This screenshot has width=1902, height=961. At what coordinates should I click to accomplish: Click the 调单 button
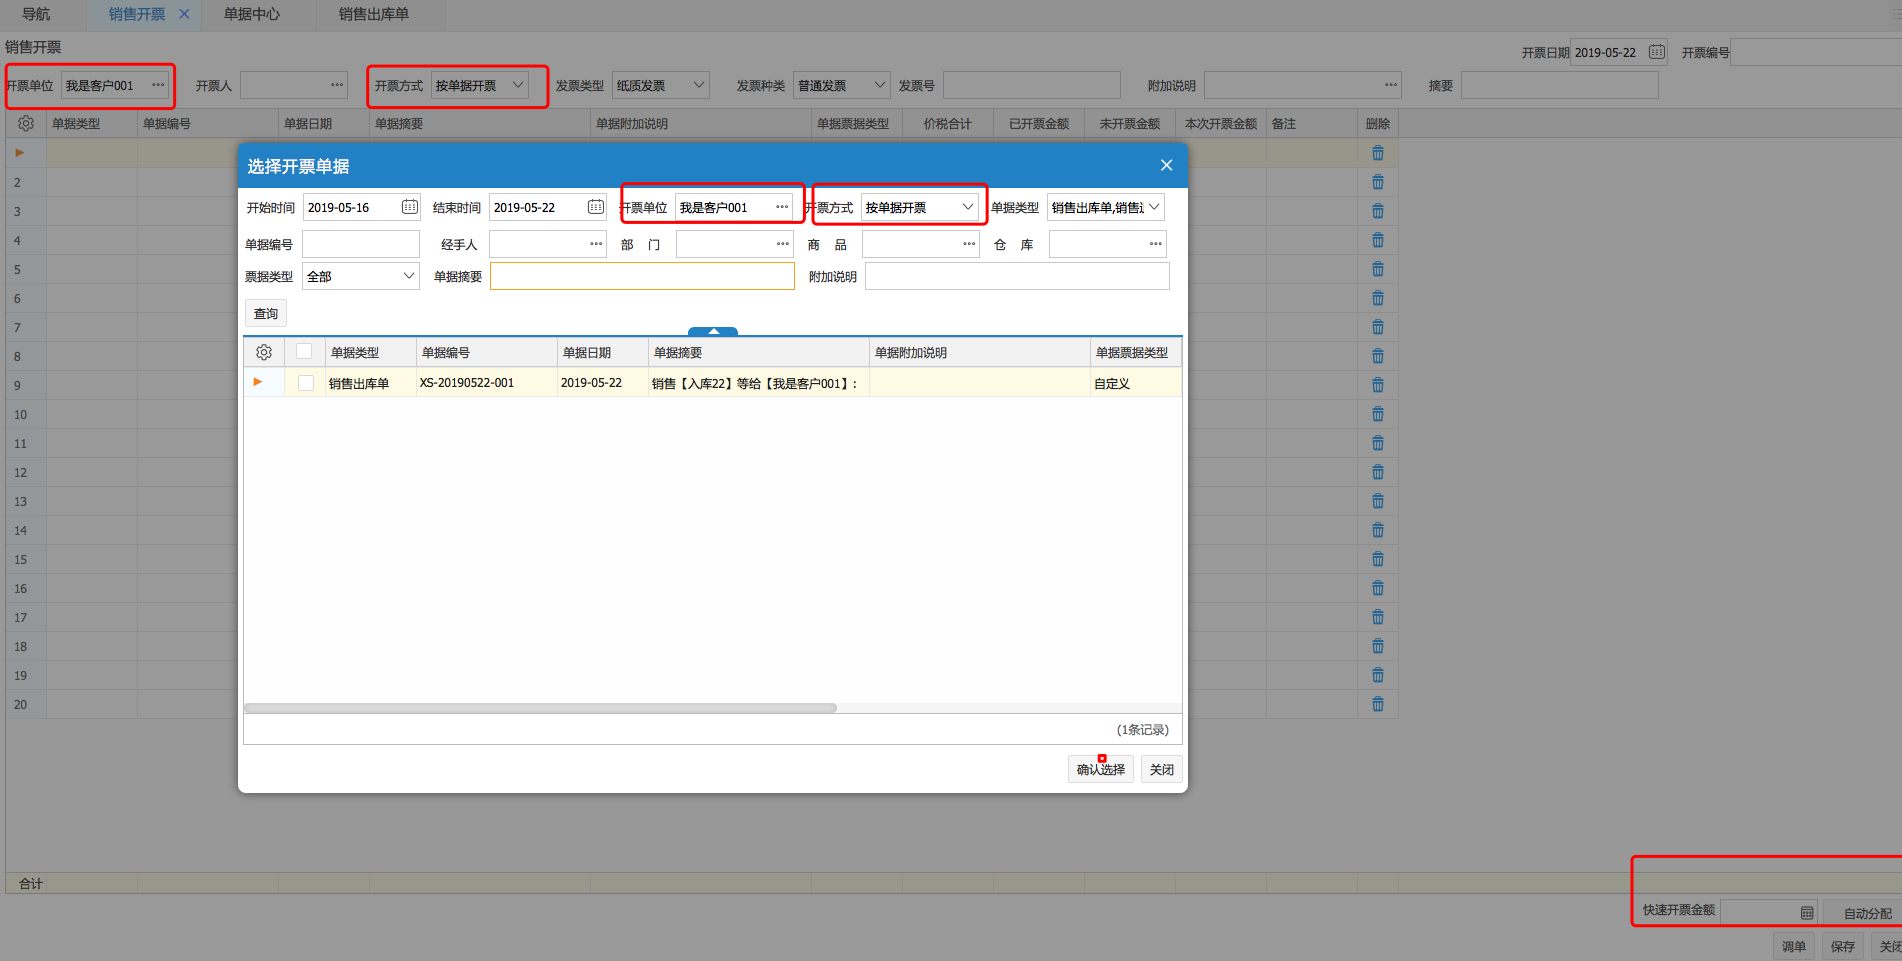coord(1794,946)
